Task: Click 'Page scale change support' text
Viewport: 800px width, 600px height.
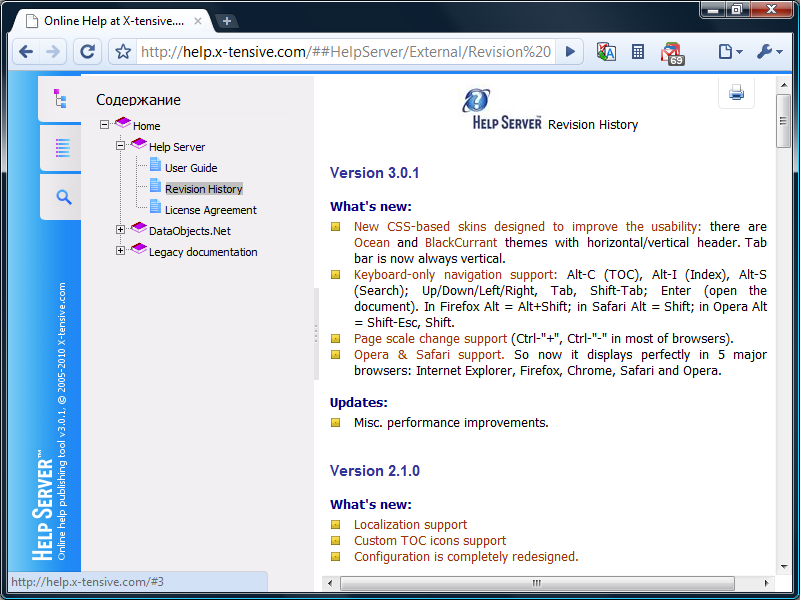Action: point(431,339)
